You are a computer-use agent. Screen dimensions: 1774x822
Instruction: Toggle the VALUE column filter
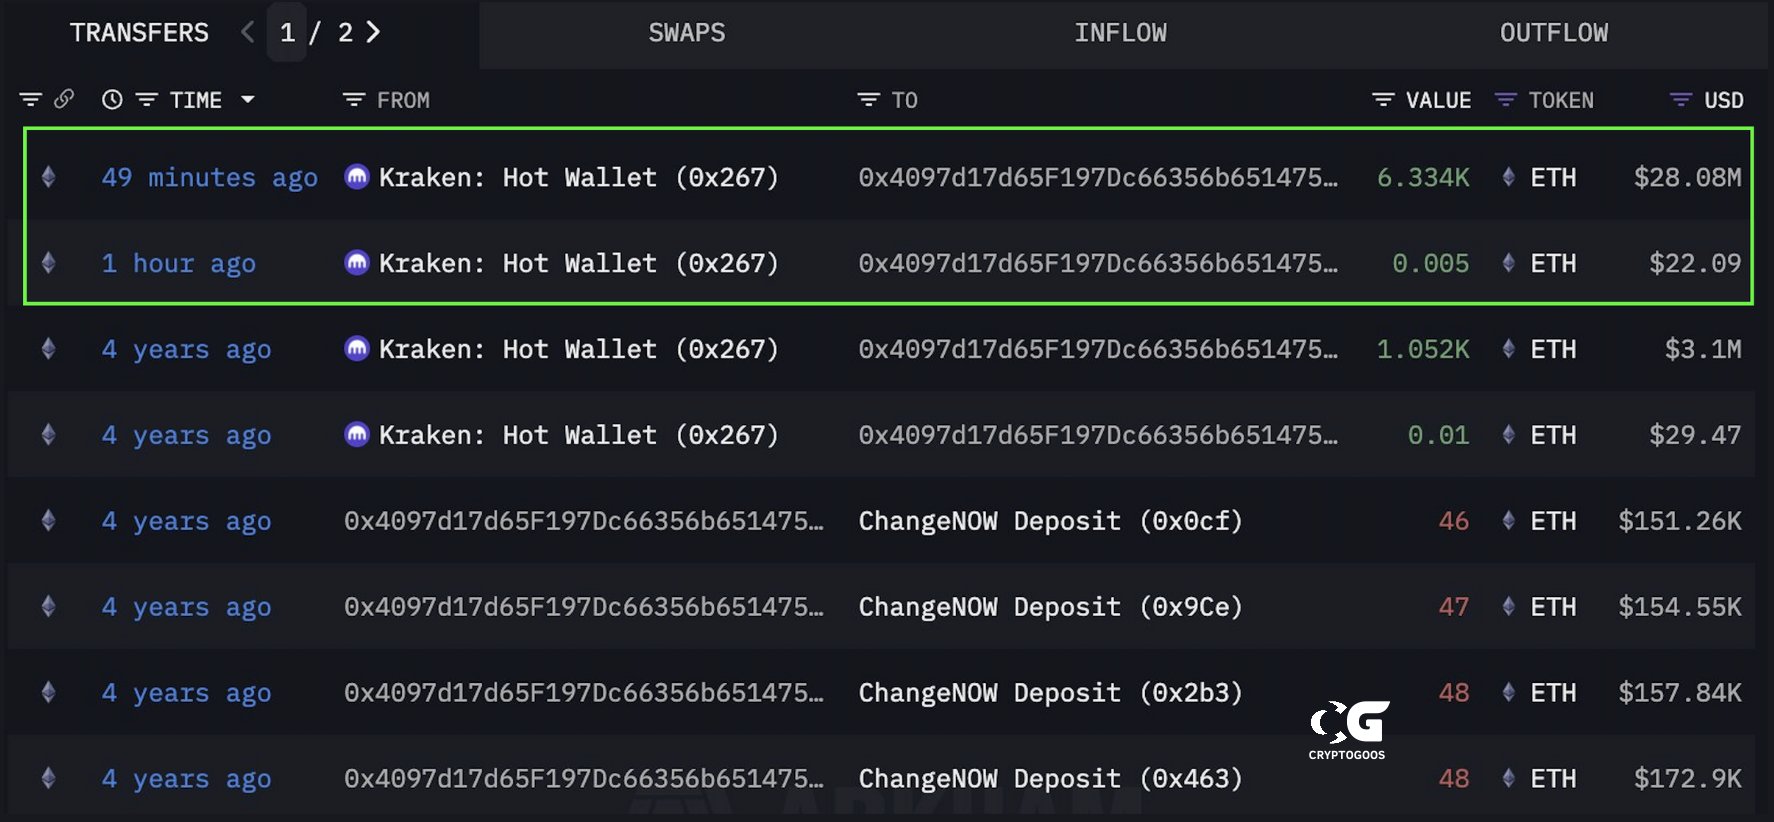click(x=1383, y=100)
